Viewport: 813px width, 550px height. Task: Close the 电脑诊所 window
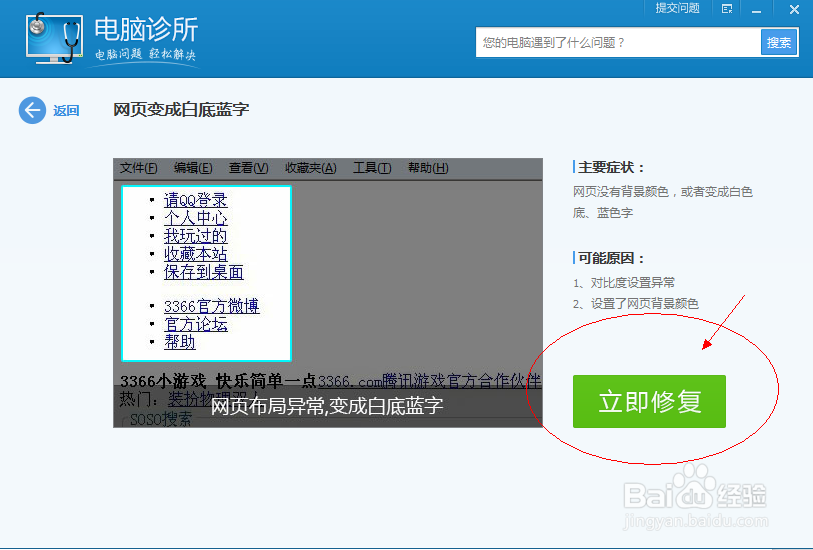pos(794,9)
